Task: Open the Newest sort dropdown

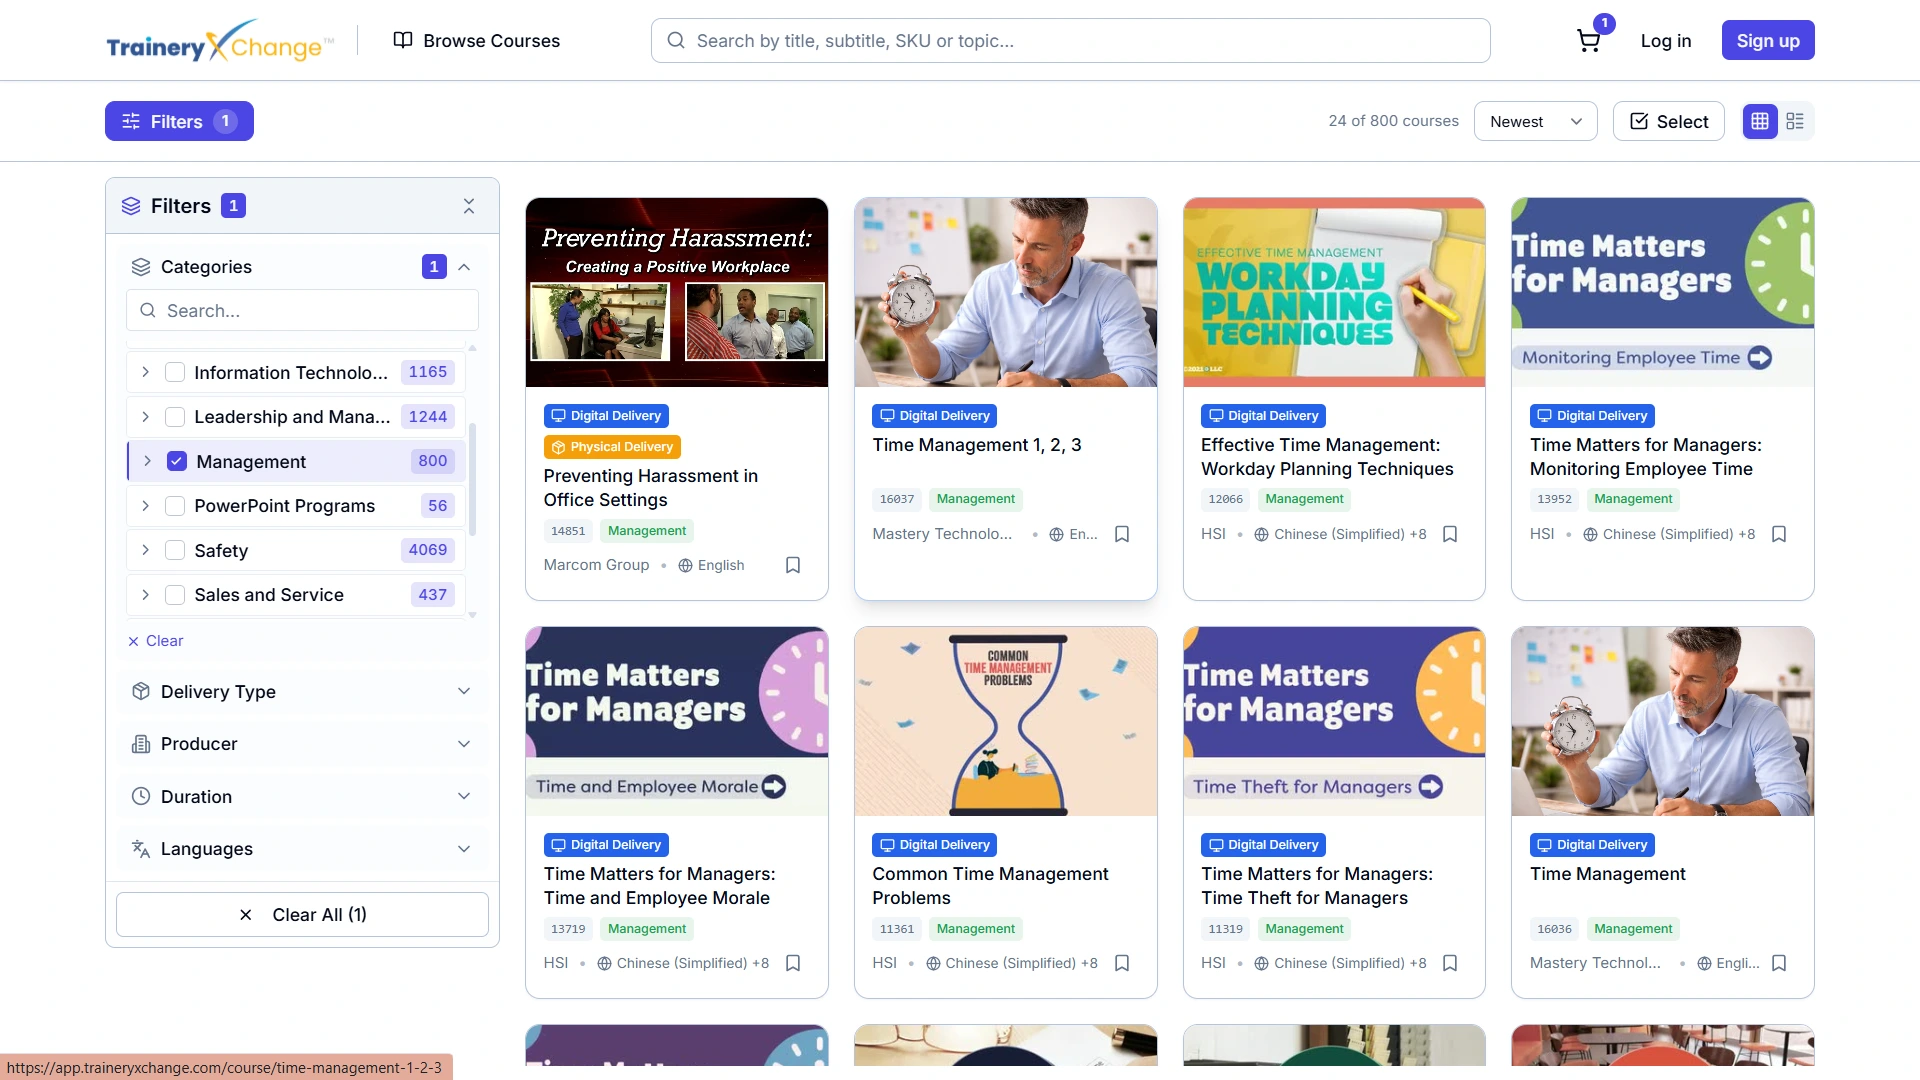Action: [x=1535, y=121]
